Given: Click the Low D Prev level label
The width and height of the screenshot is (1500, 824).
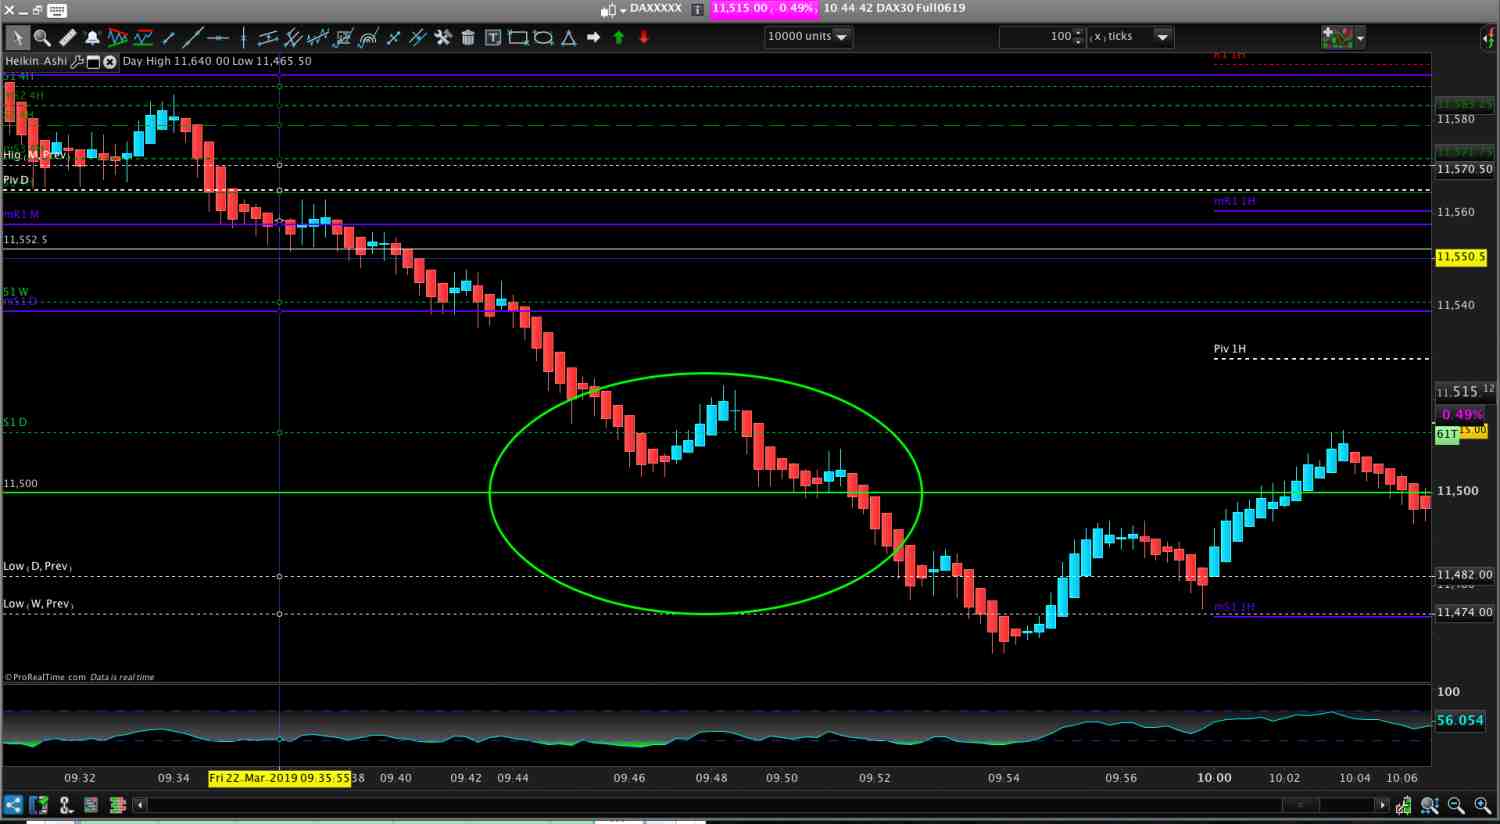Looking at the screenshot, I should coord(37,567).
